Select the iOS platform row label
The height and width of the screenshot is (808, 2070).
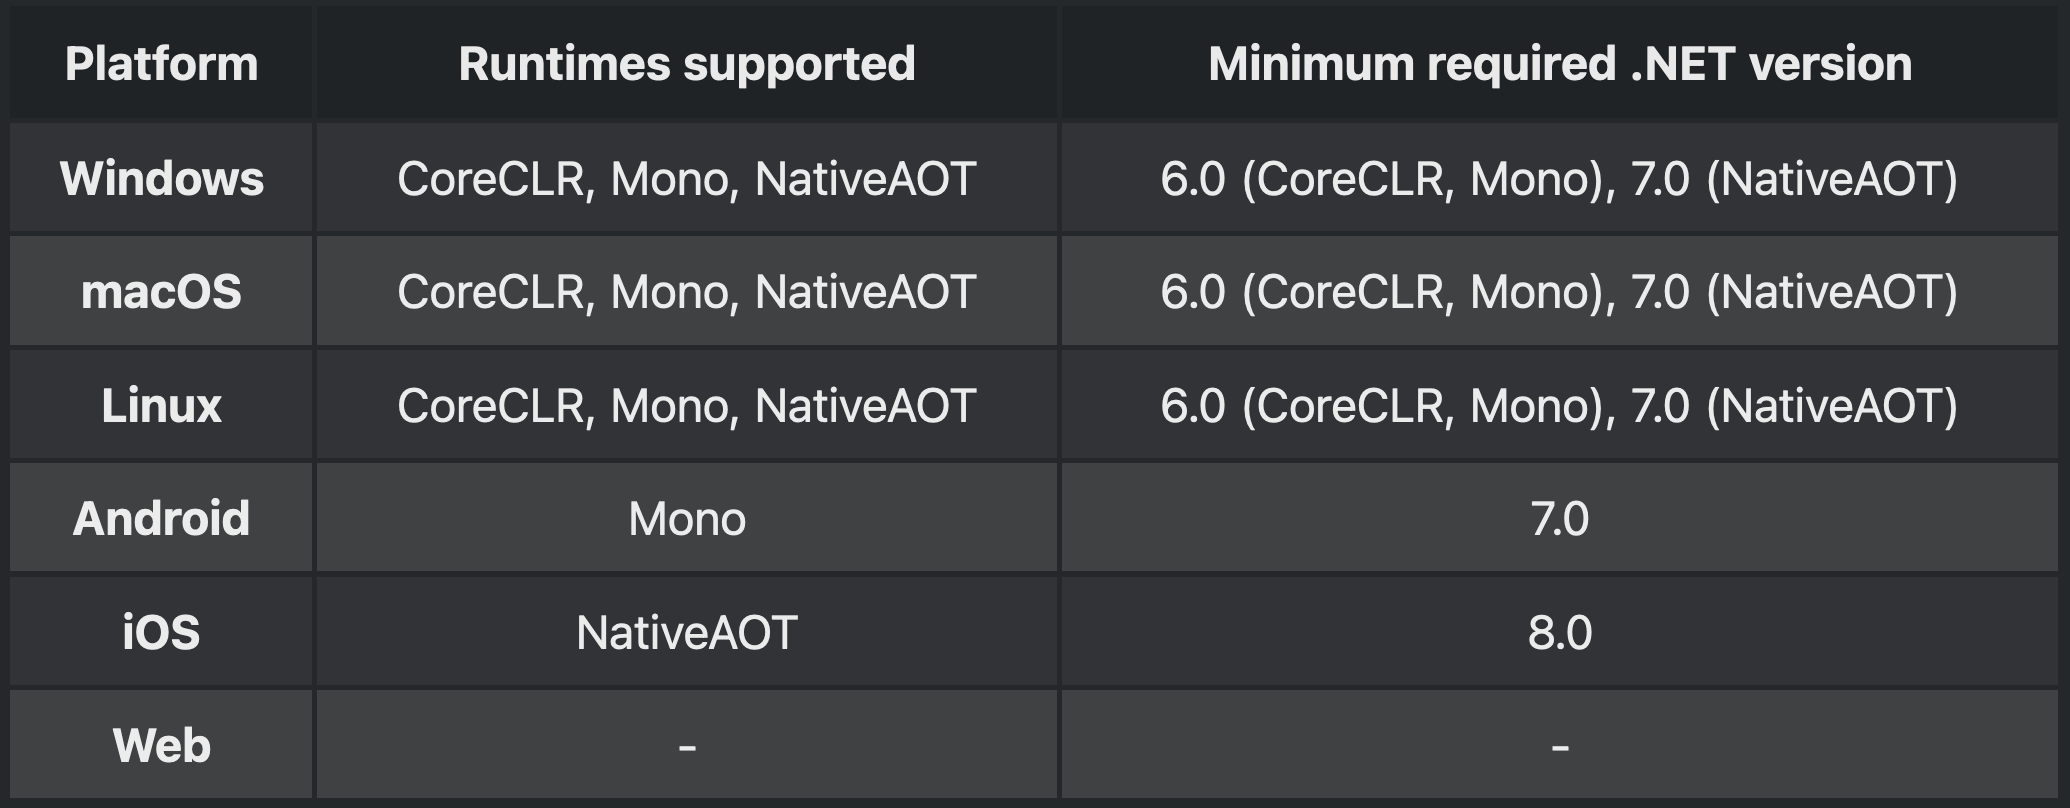pos(161,633)
